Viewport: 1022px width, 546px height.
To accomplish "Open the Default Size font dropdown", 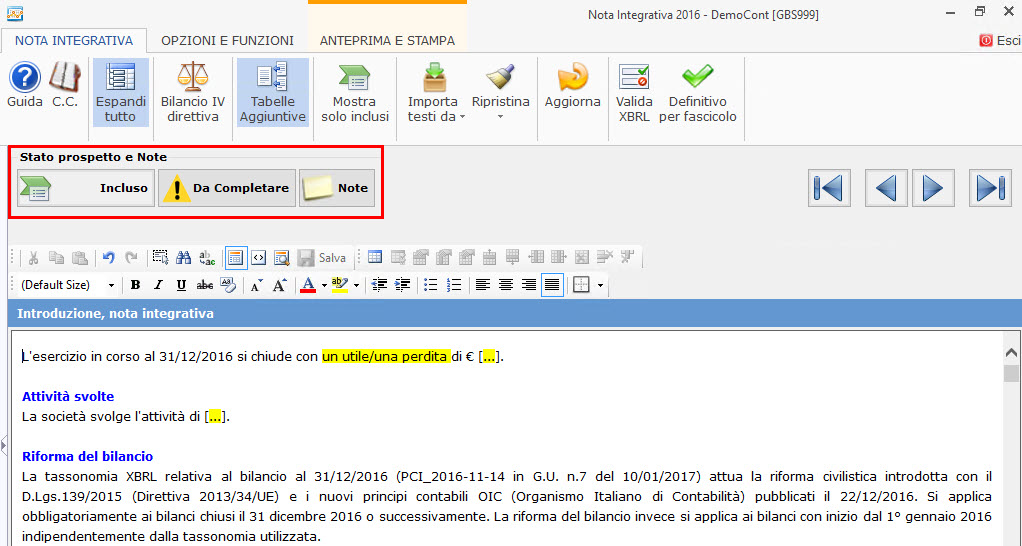I will click(x=111, y=285).
